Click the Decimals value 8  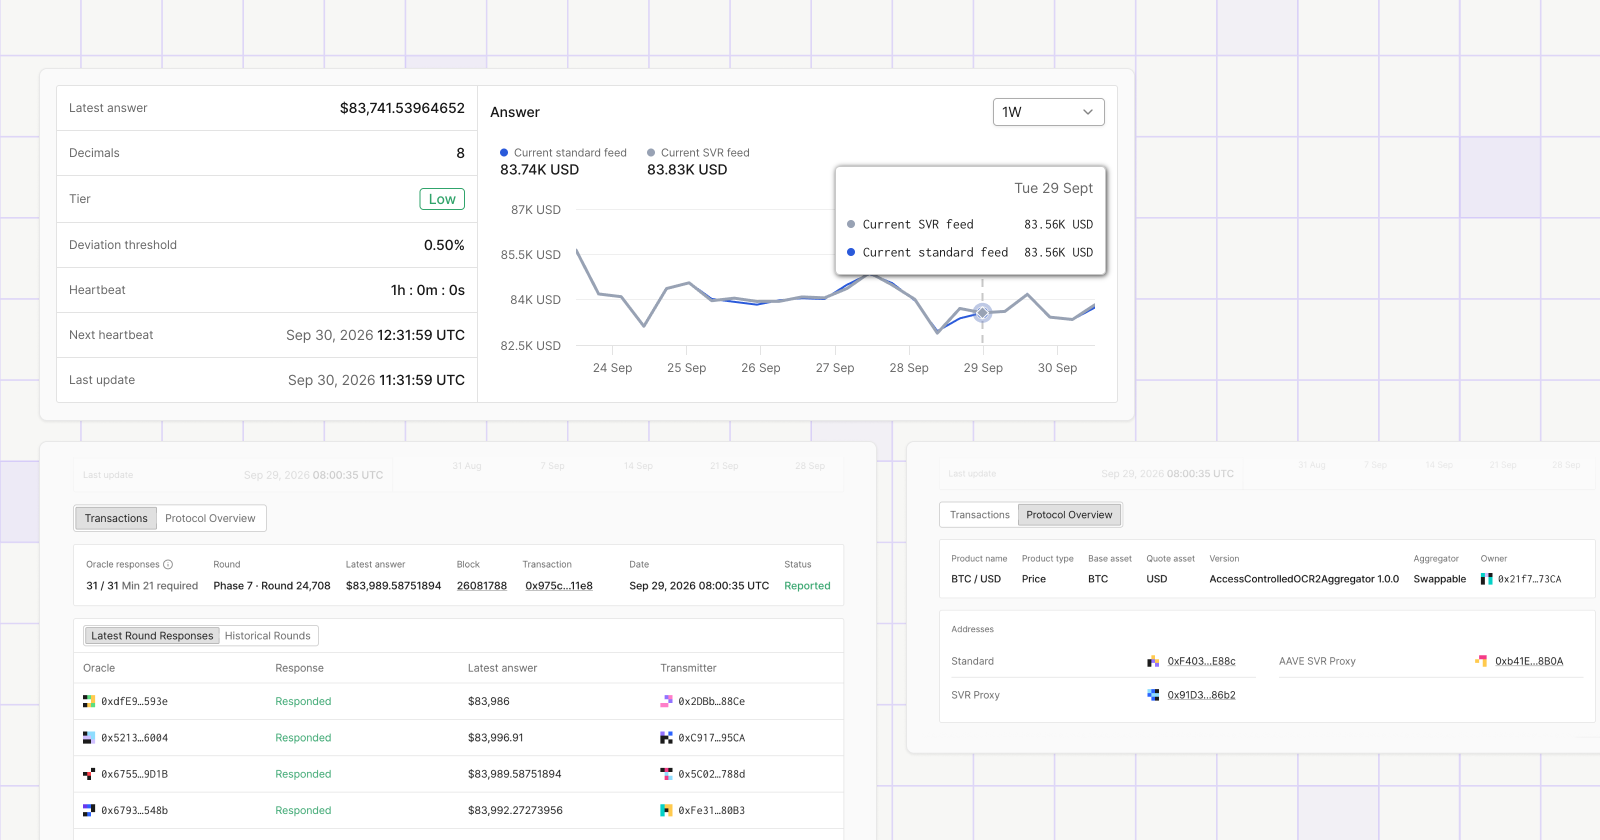pyautogui.click(x=460, y=153)
